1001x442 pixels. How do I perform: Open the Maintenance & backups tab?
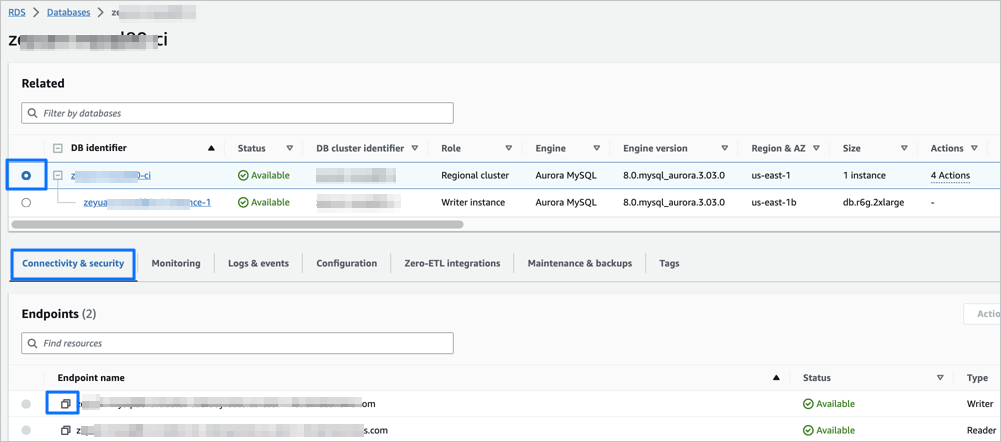pos(580,263)
